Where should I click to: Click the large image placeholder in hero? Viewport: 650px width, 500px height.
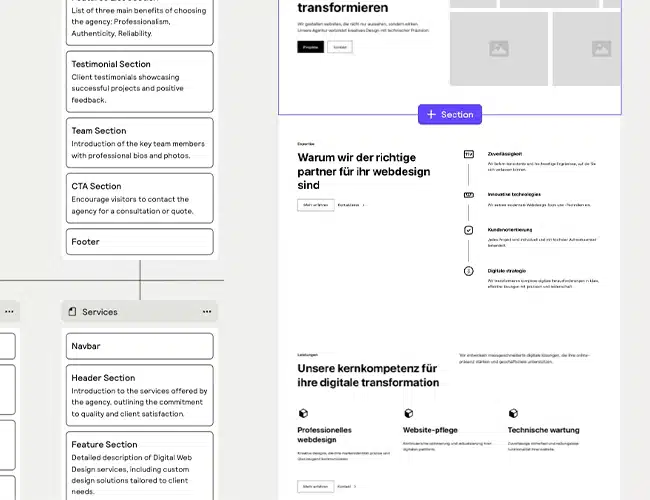click(499, 49)
